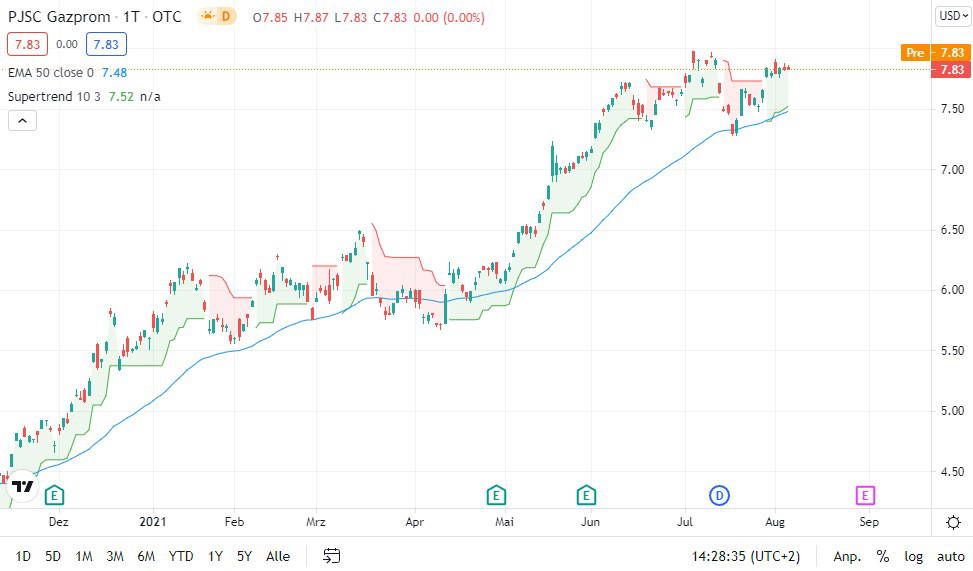This screenshot has width=973, height=571.
Task: Select the EMA 50 close indicator label
Action: (x=51, y=73)
